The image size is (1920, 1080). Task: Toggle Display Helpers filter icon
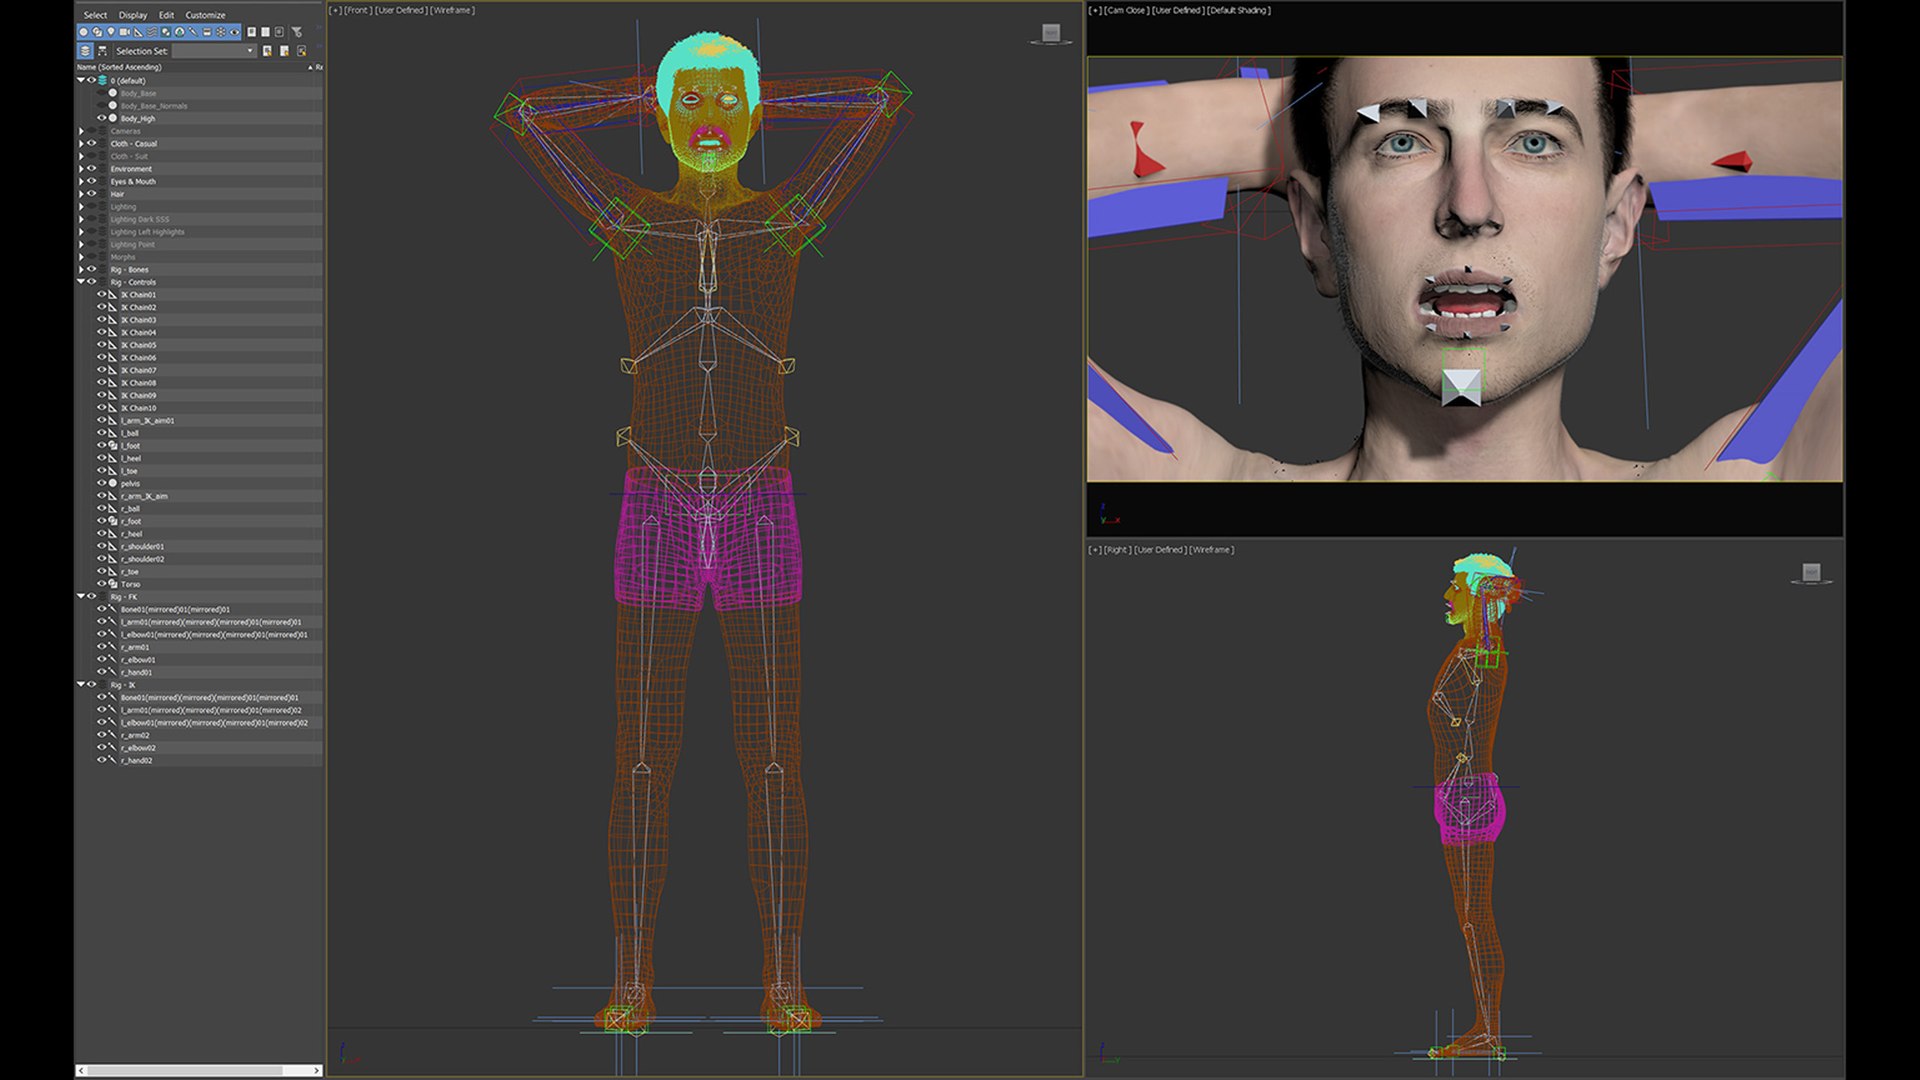pyautogui.click(x=138, y=32)
